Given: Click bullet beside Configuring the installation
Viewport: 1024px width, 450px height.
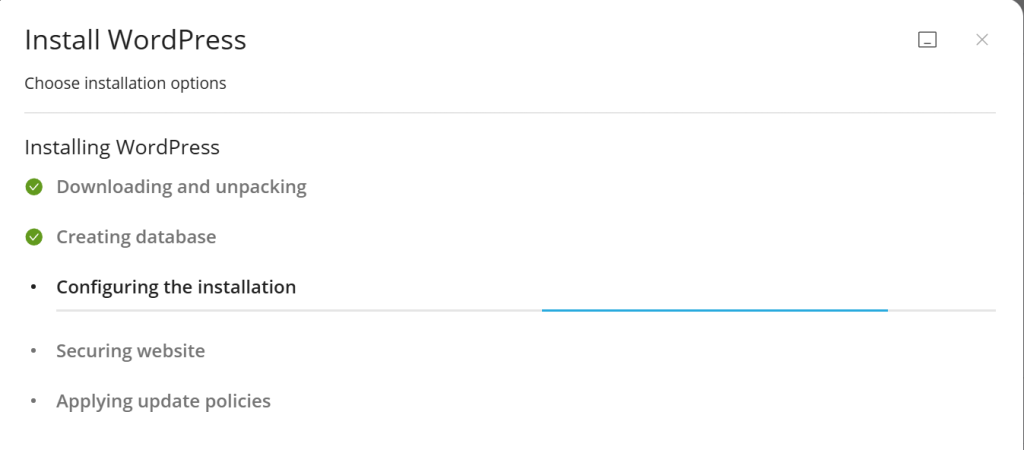Looking at the screenshot, I should point(34,288).
